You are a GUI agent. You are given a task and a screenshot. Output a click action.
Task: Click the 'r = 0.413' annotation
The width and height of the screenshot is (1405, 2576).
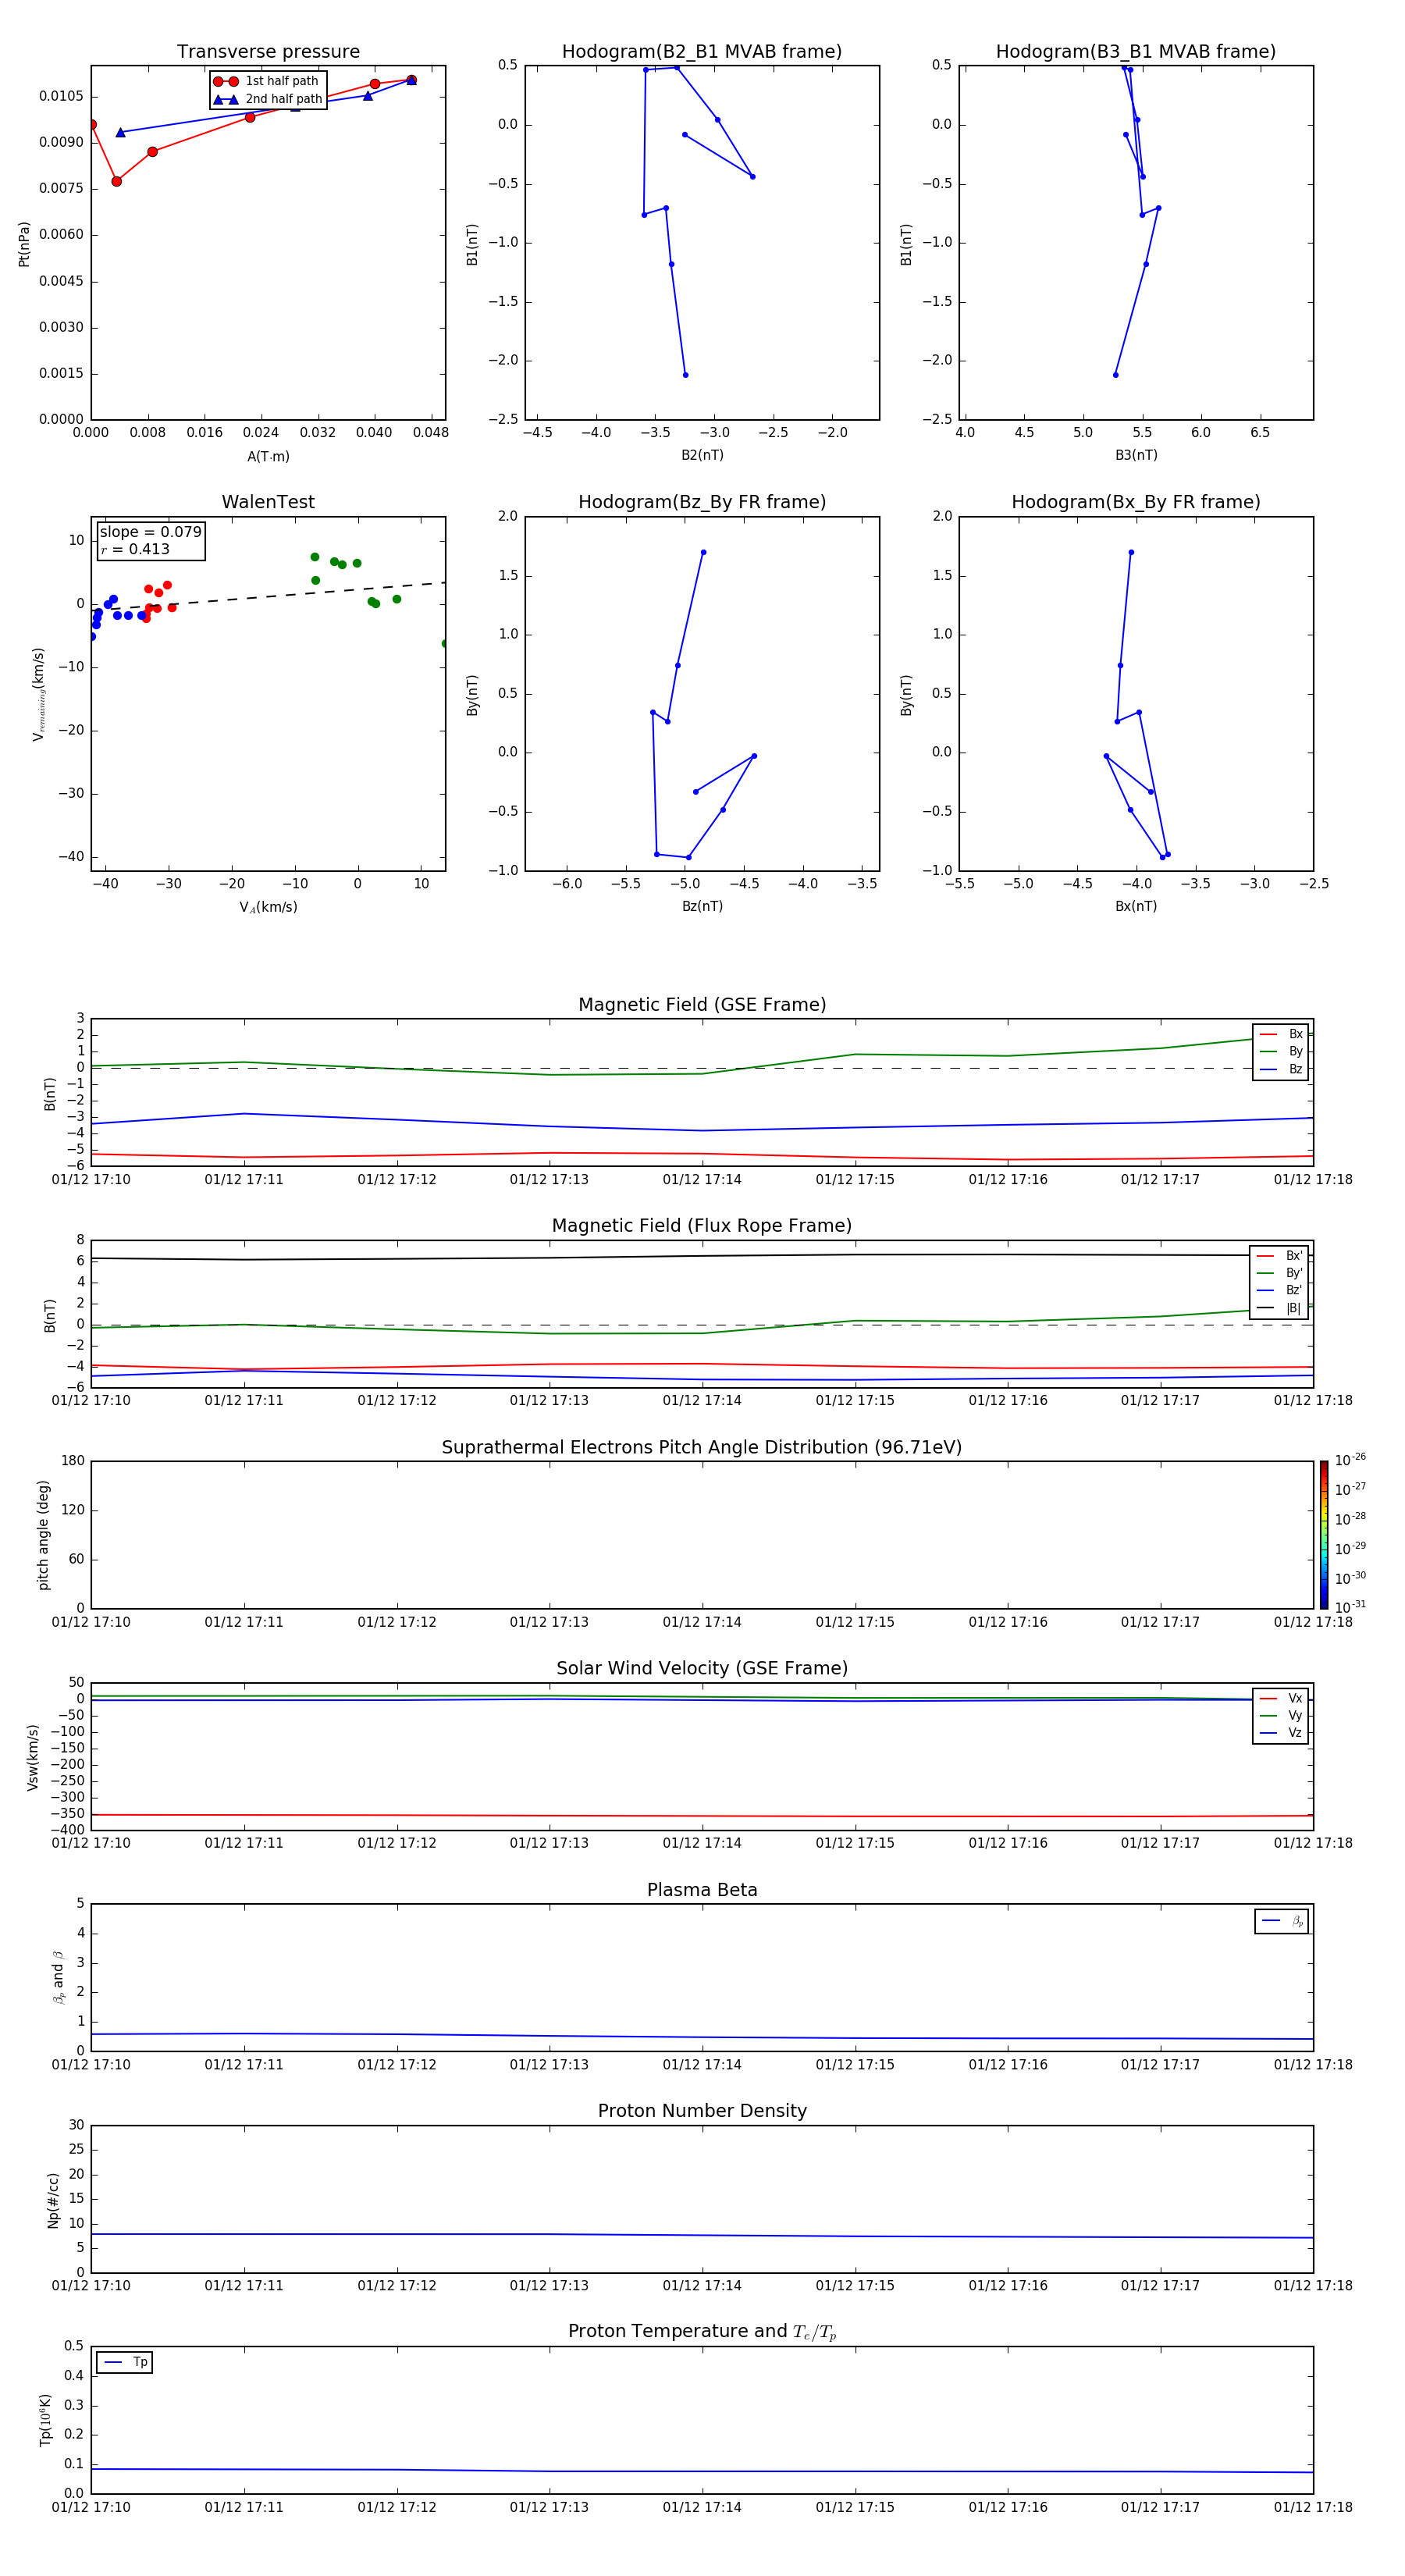pyautogui.click(x=135, y=549)
